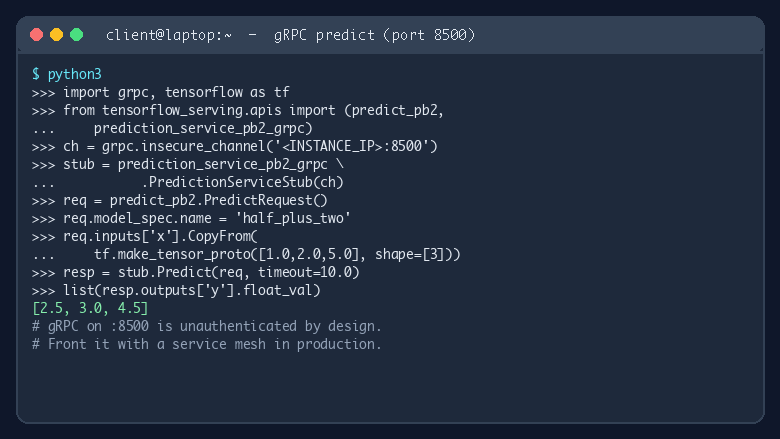Click 'gRPC predict (port 8500)' in title bar
The height and width of the screenshot is (439, 780).
point(375,35)
